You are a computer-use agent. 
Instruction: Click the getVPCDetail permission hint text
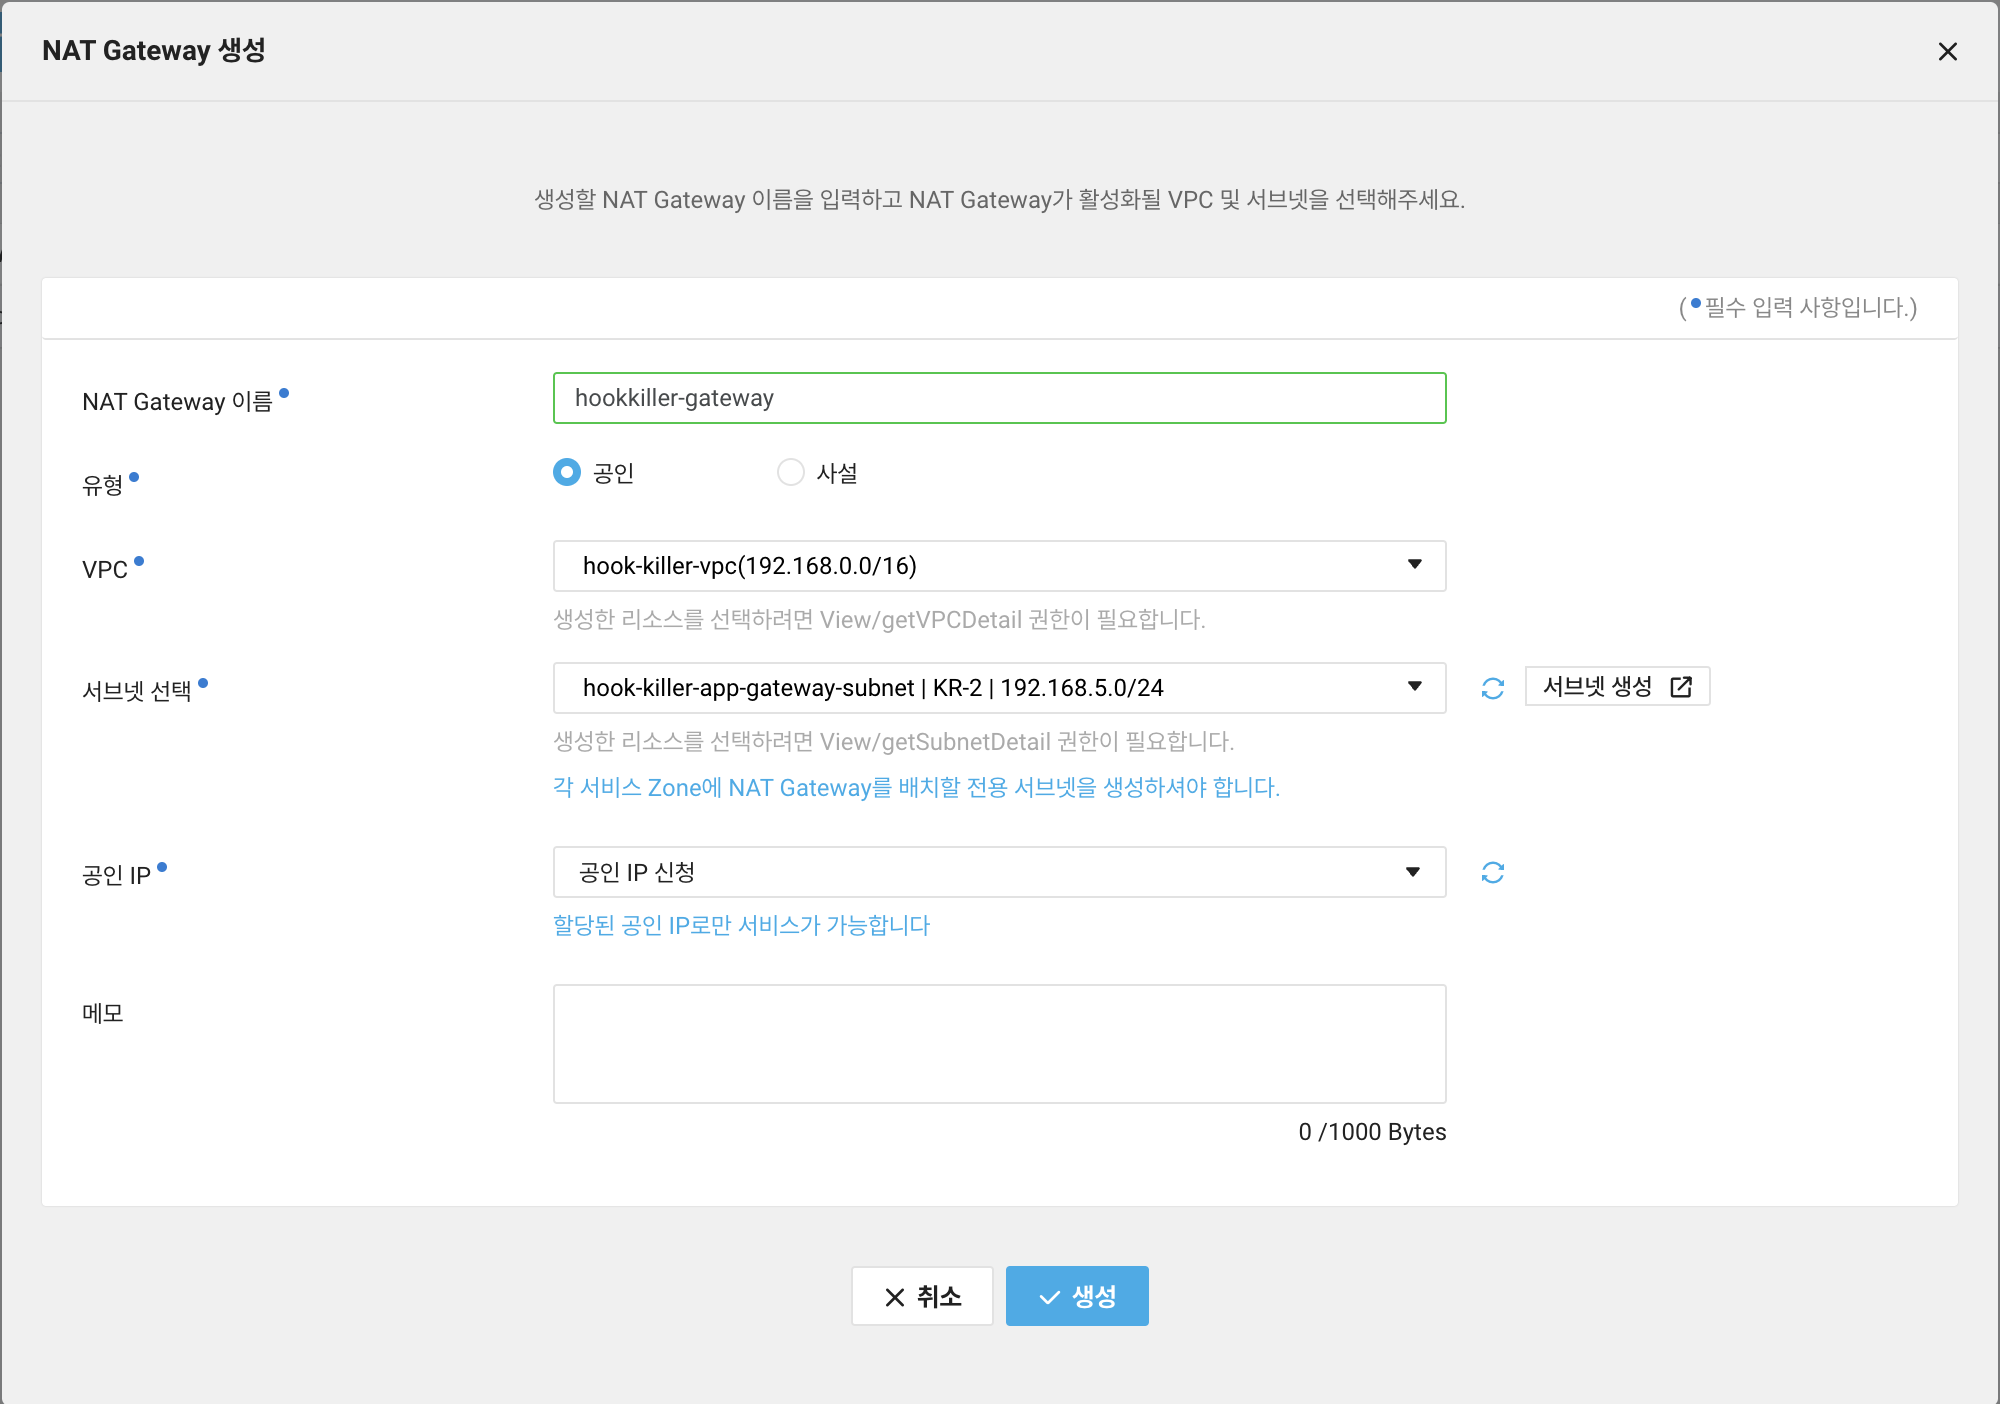click(x=878, y=620)
